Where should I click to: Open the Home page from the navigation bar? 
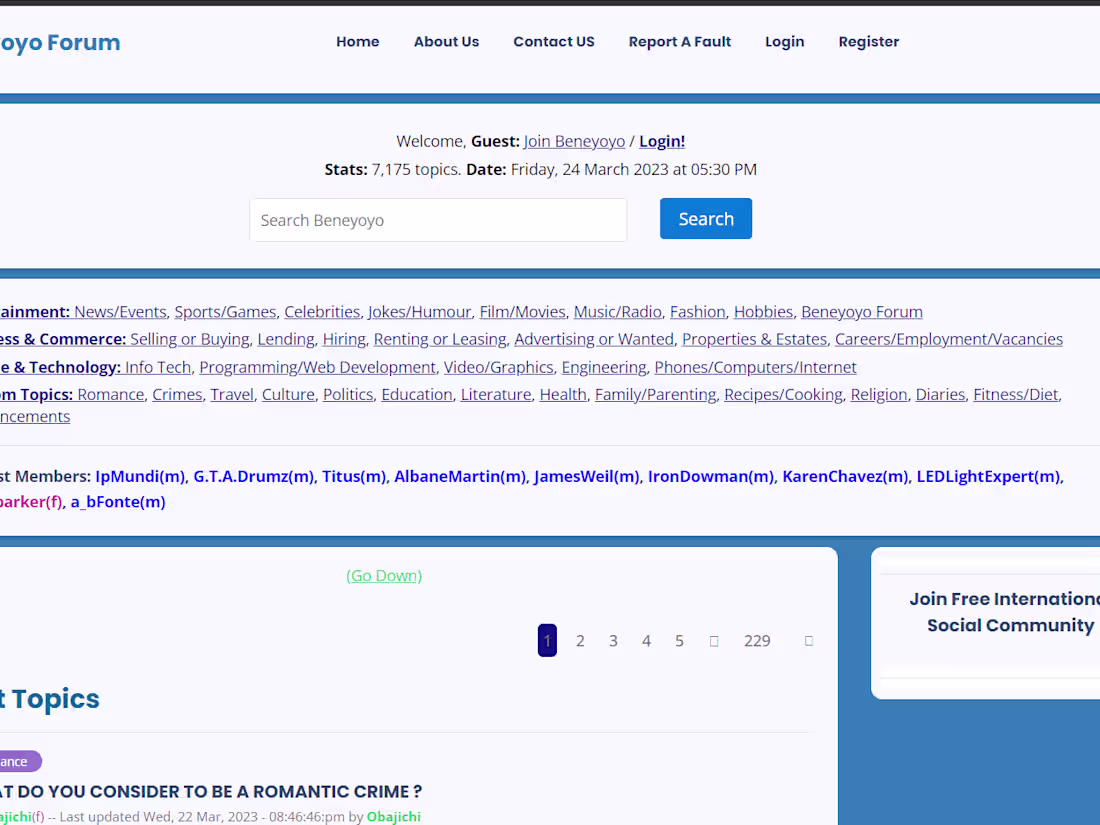click(357, 41)
